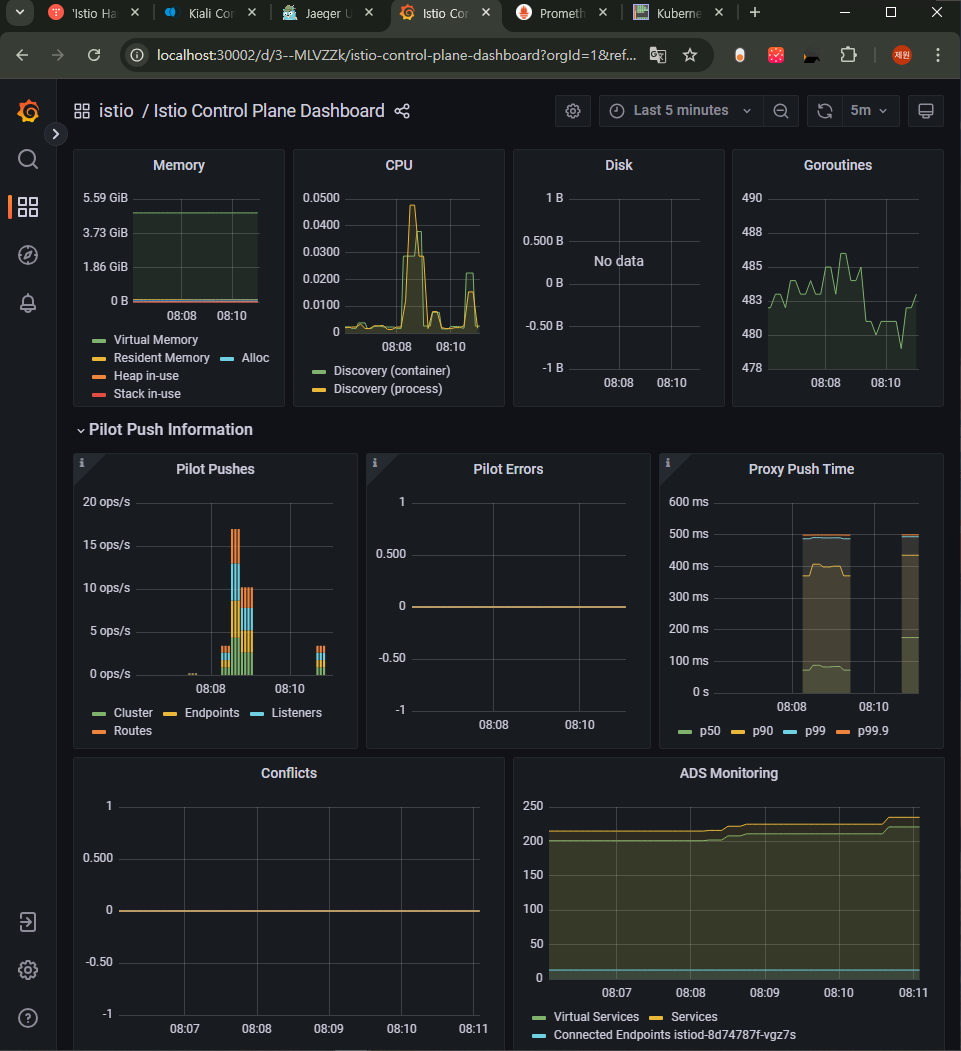The height and width of the screenshot is (1051, 961).
Task: Toggle Discovery (container) legend series
Action: 392,371
